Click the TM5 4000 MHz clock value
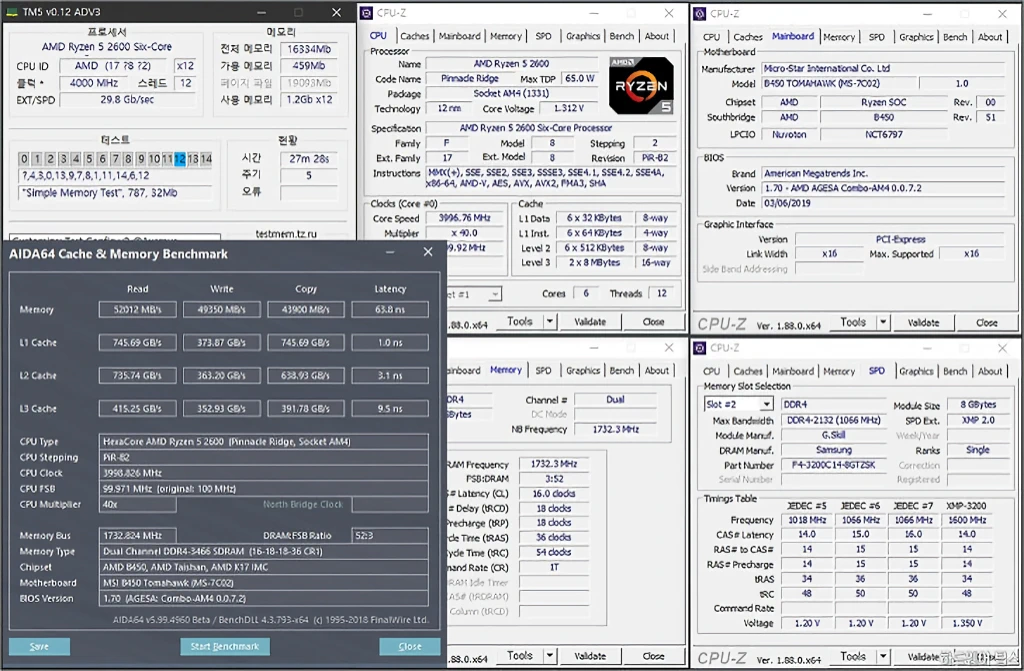This screenshot has width=1024, height=671. (94, 83)
